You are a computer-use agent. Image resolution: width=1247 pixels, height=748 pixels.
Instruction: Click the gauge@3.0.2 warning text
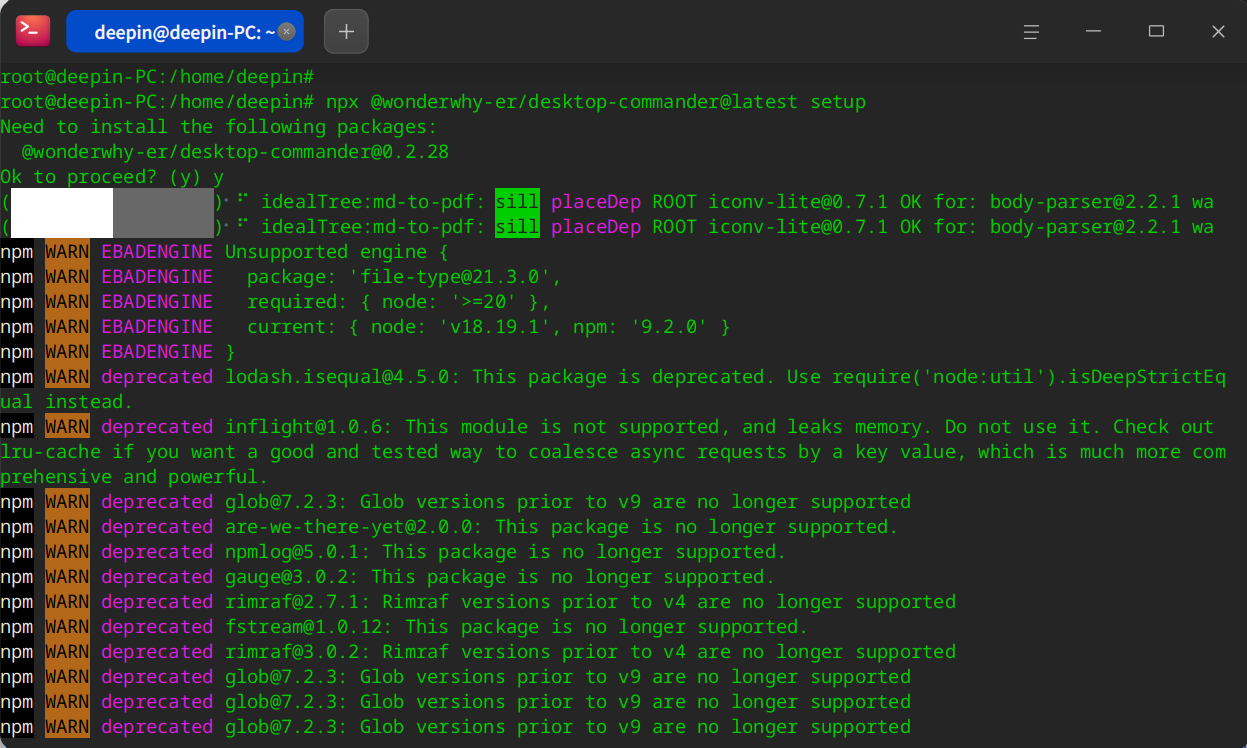pyautogui.click(x=500, y=577)
